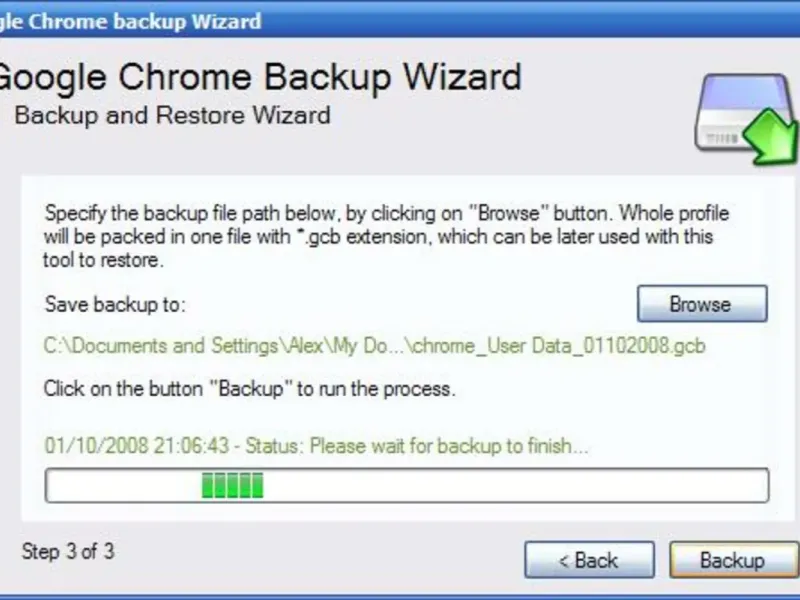Click the green arrow on drive icon
This screenshot has width=800, height=600.
(x=772, y=135)
